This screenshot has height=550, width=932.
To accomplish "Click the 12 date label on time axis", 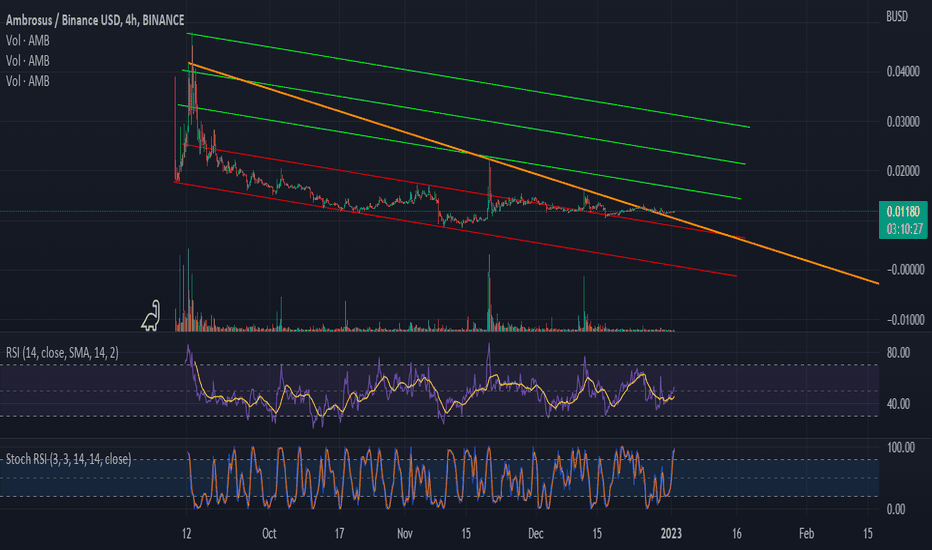I will coord(187,533).
